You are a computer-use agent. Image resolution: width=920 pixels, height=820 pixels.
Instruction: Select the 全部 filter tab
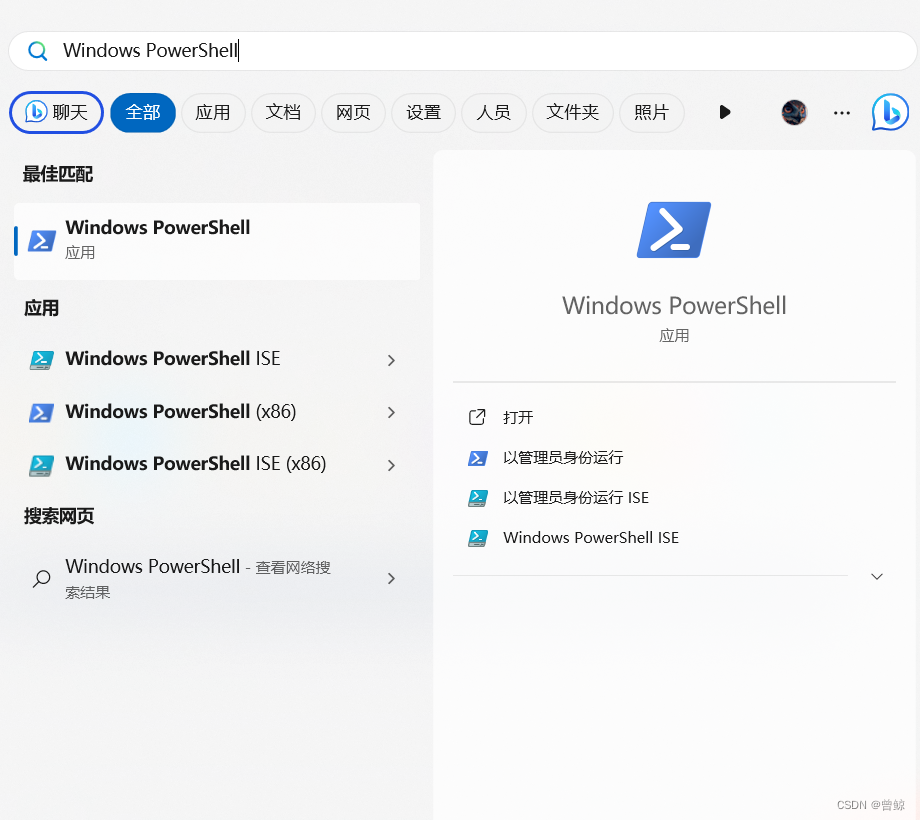pos(143,112)
